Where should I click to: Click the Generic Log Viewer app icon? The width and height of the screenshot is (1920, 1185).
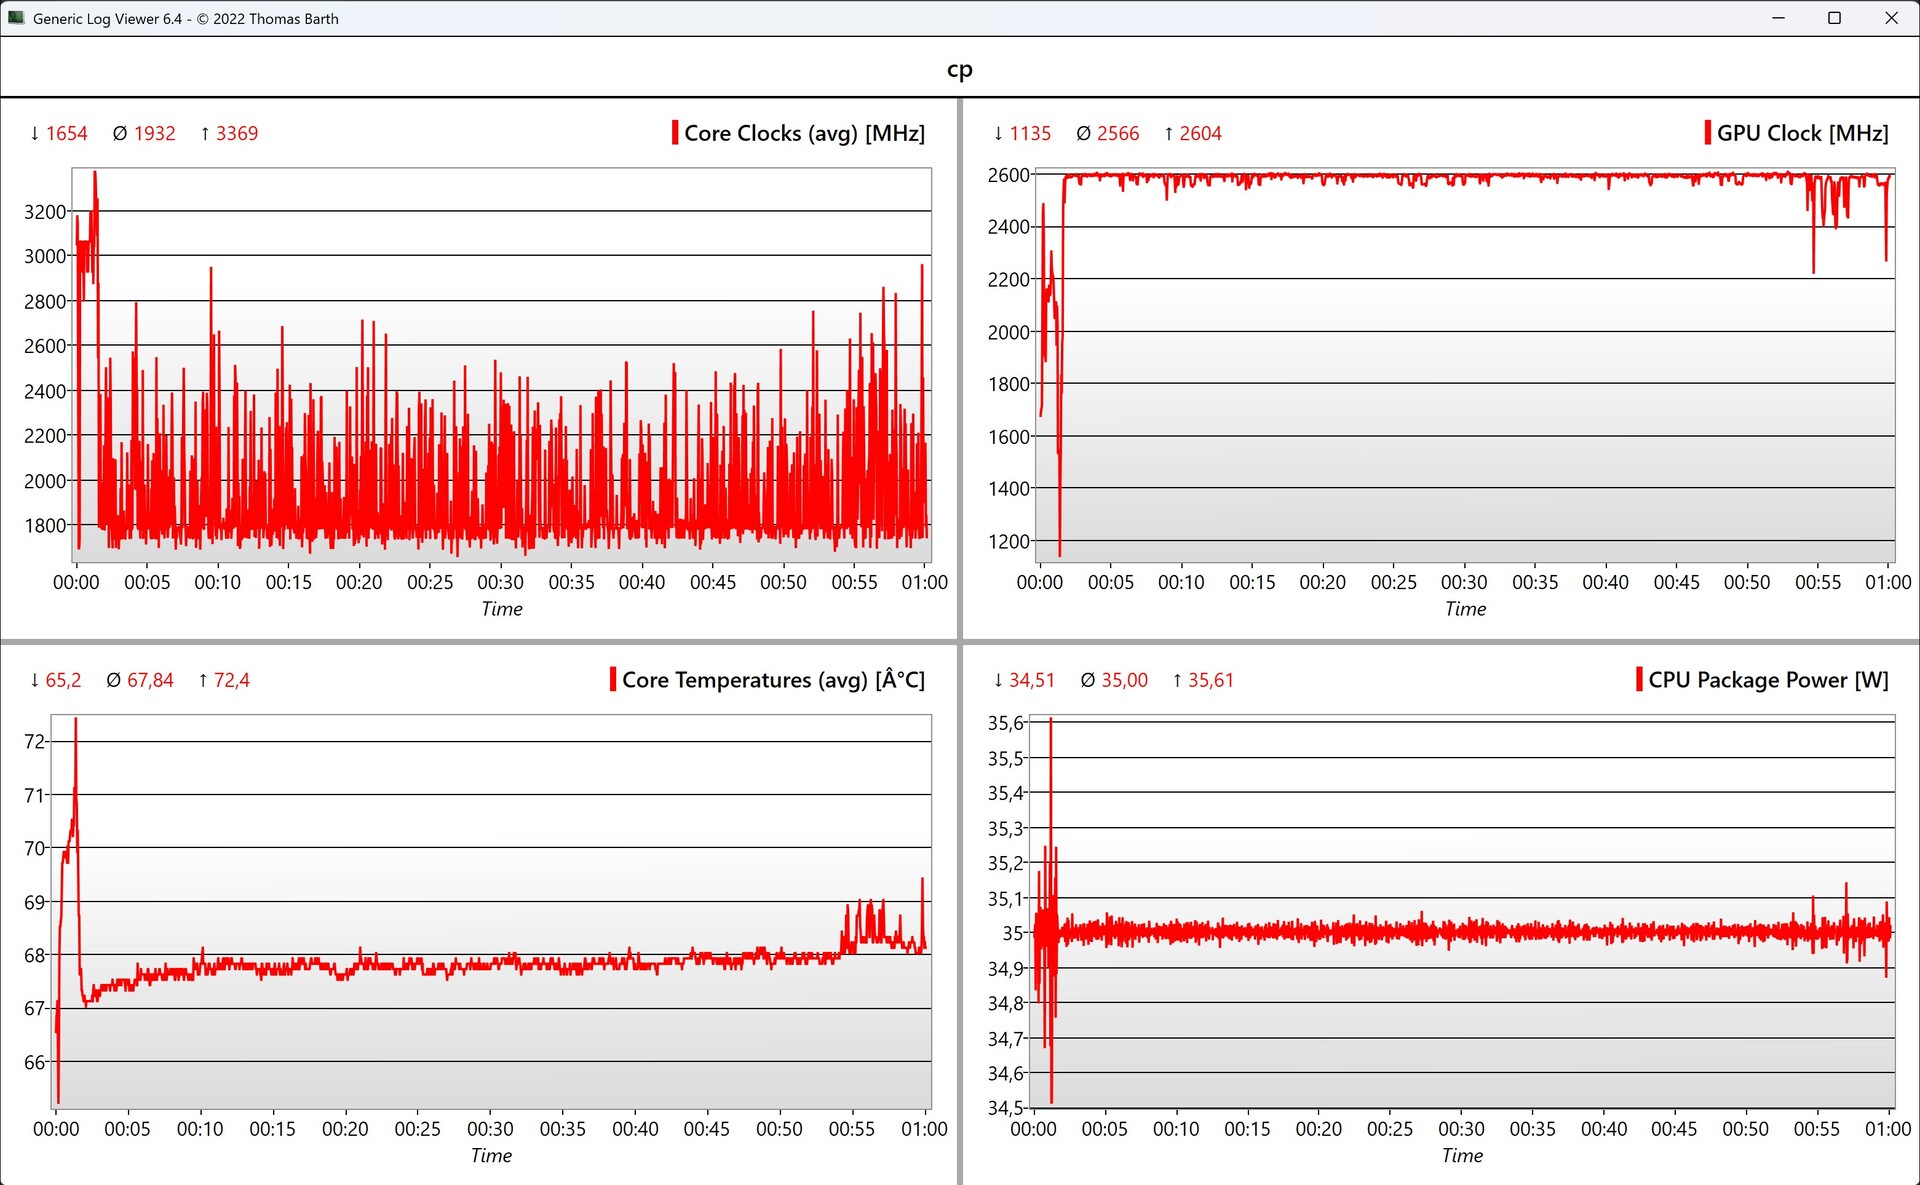coord(16,18)
